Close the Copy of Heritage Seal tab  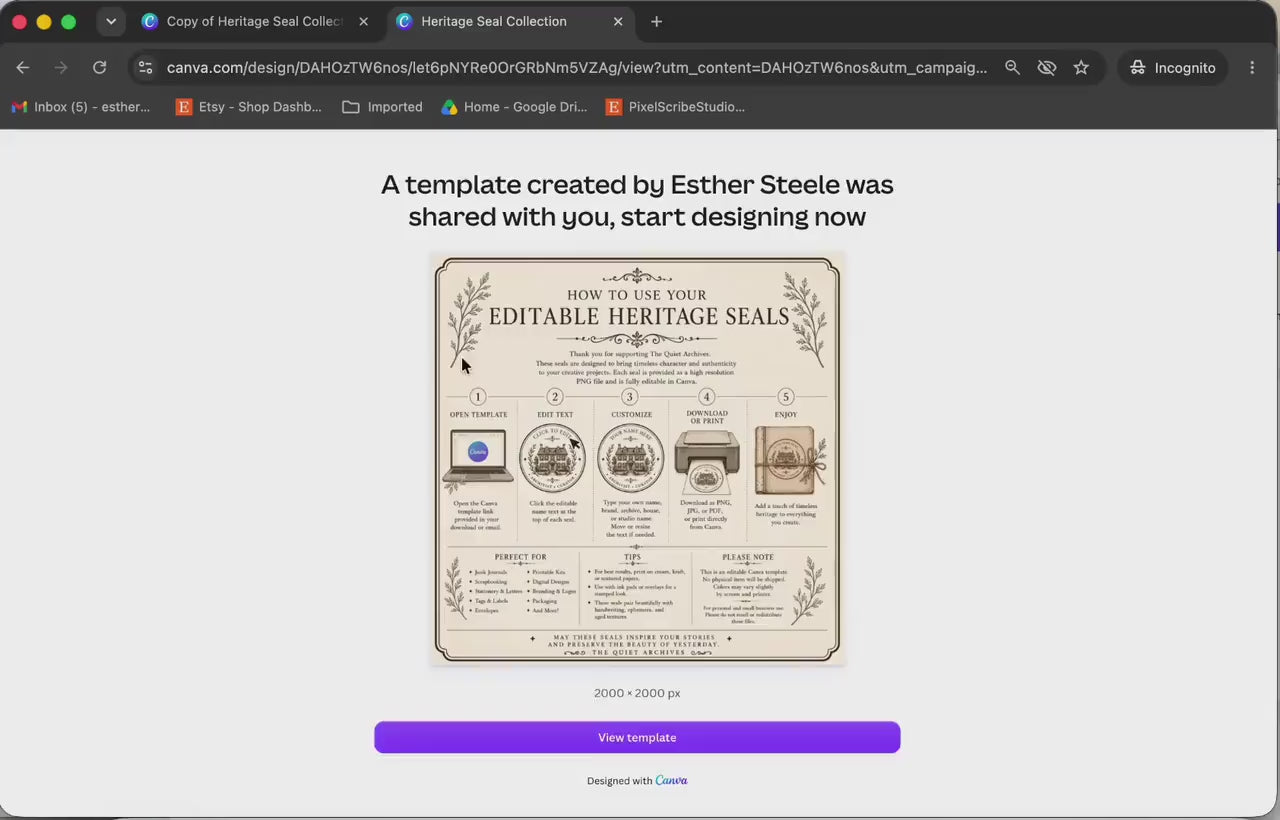(x=363, y=21)
